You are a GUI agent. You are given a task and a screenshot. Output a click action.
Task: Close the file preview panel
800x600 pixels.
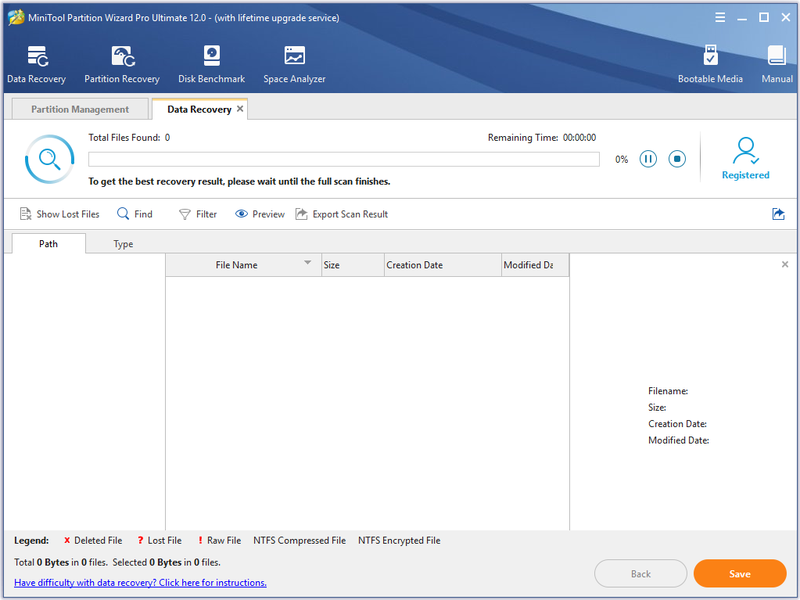[785, 264]
